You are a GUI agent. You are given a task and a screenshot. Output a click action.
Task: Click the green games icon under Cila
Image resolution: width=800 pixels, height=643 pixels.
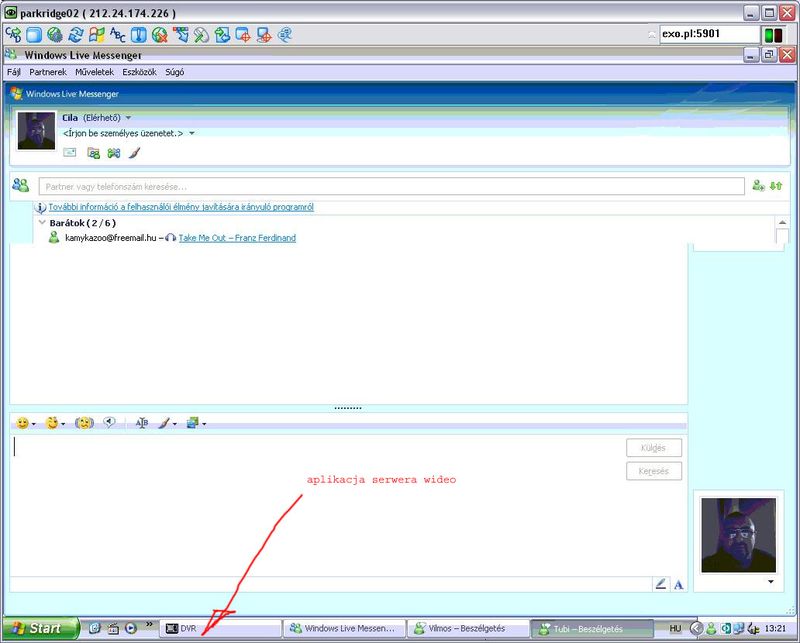point(114,153)
